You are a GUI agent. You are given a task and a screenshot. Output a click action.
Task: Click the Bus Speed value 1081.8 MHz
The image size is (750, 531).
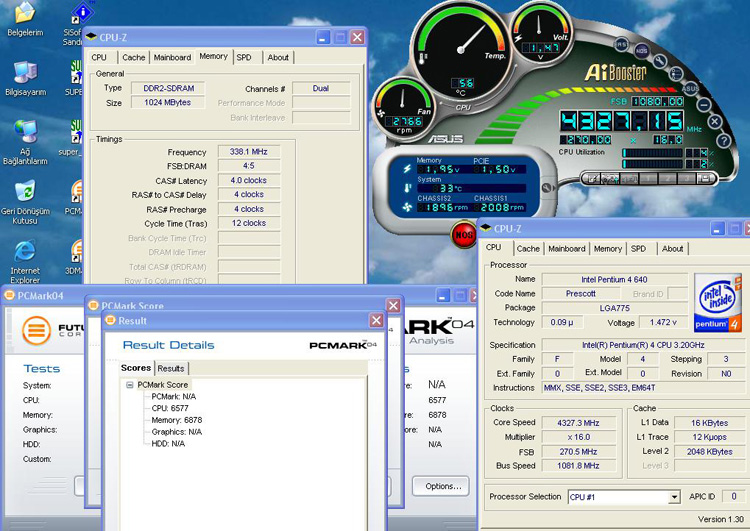[x=578, y=466]
